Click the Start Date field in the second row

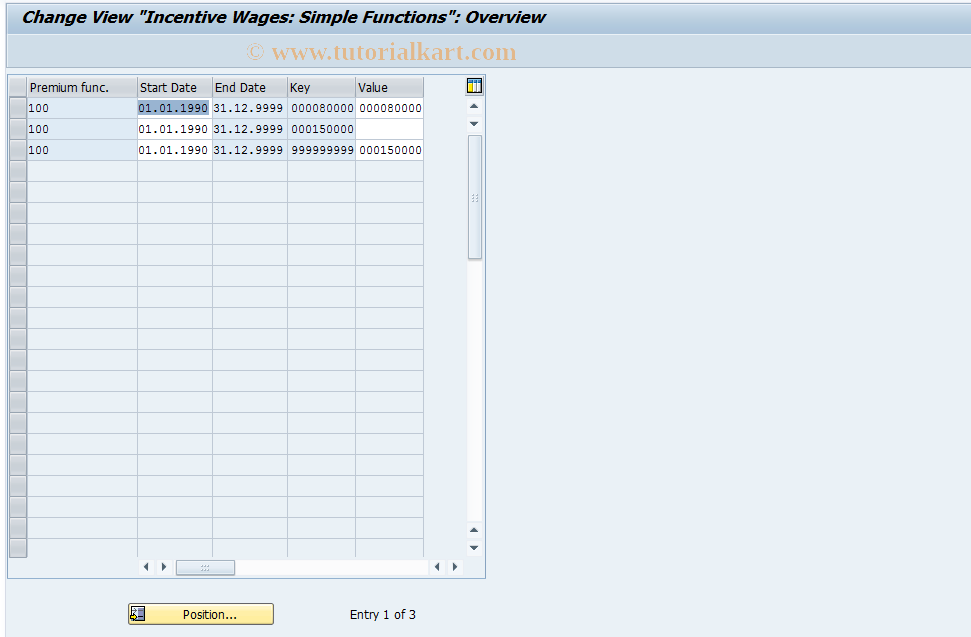click(x=174, y=129)
